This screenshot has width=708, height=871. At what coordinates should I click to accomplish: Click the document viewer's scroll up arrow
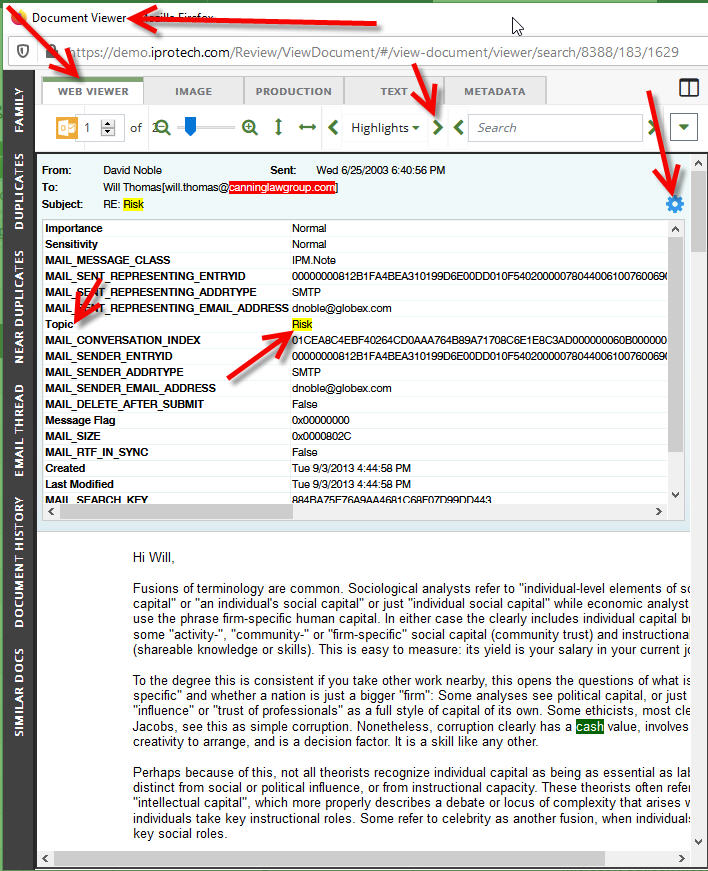pyautogui.click(x=699, y=163)
